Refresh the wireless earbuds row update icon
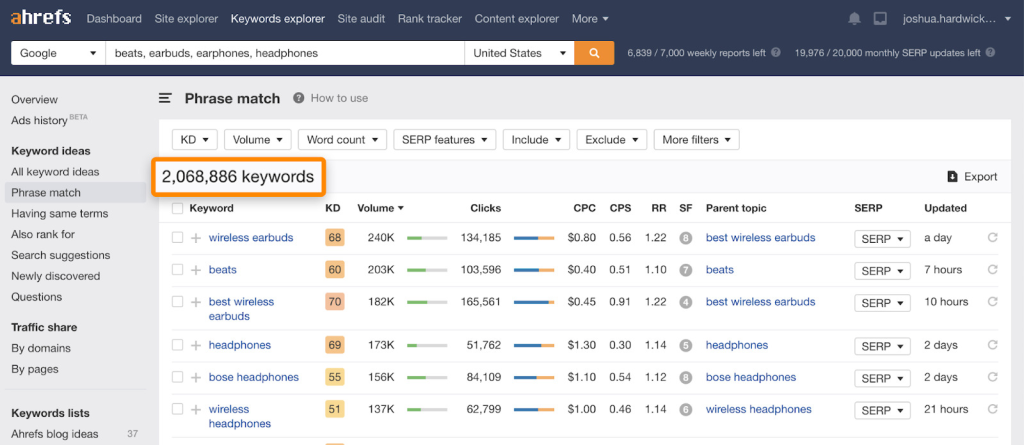Image resolution: width=1024 pixels, height=445 pixels. point(992,238)
